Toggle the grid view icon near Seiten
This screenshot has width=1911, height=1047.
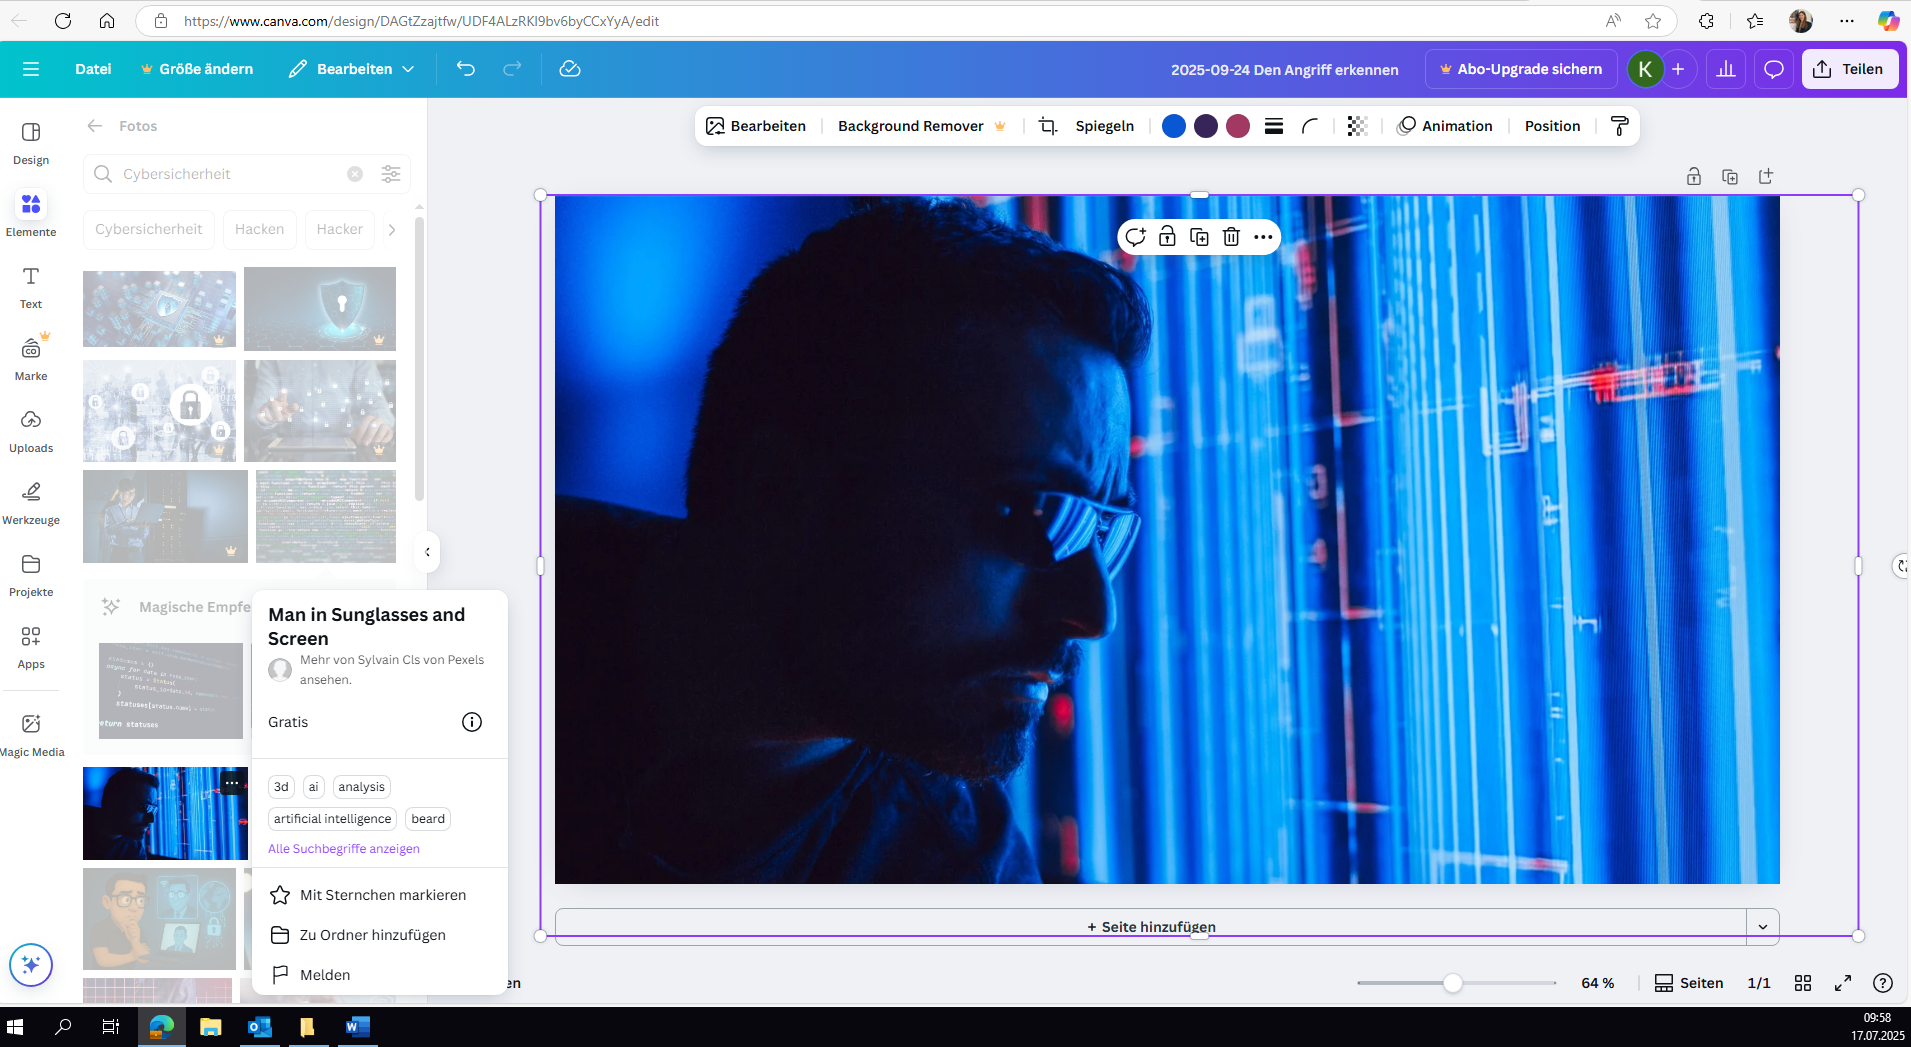click(1803, 983)
